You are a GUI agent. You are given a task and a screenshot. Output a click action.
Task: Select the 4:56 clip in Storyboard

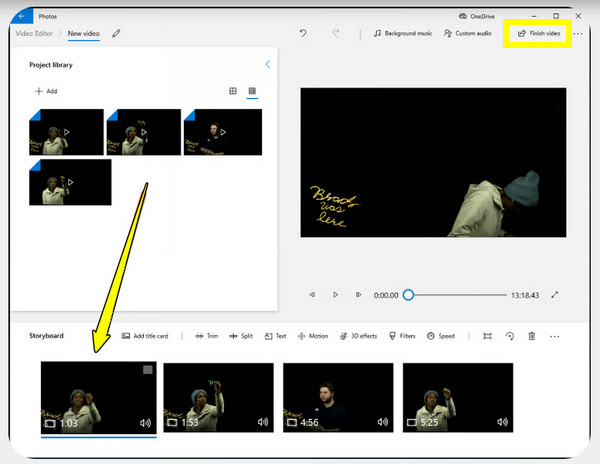(x=337, y=397)
